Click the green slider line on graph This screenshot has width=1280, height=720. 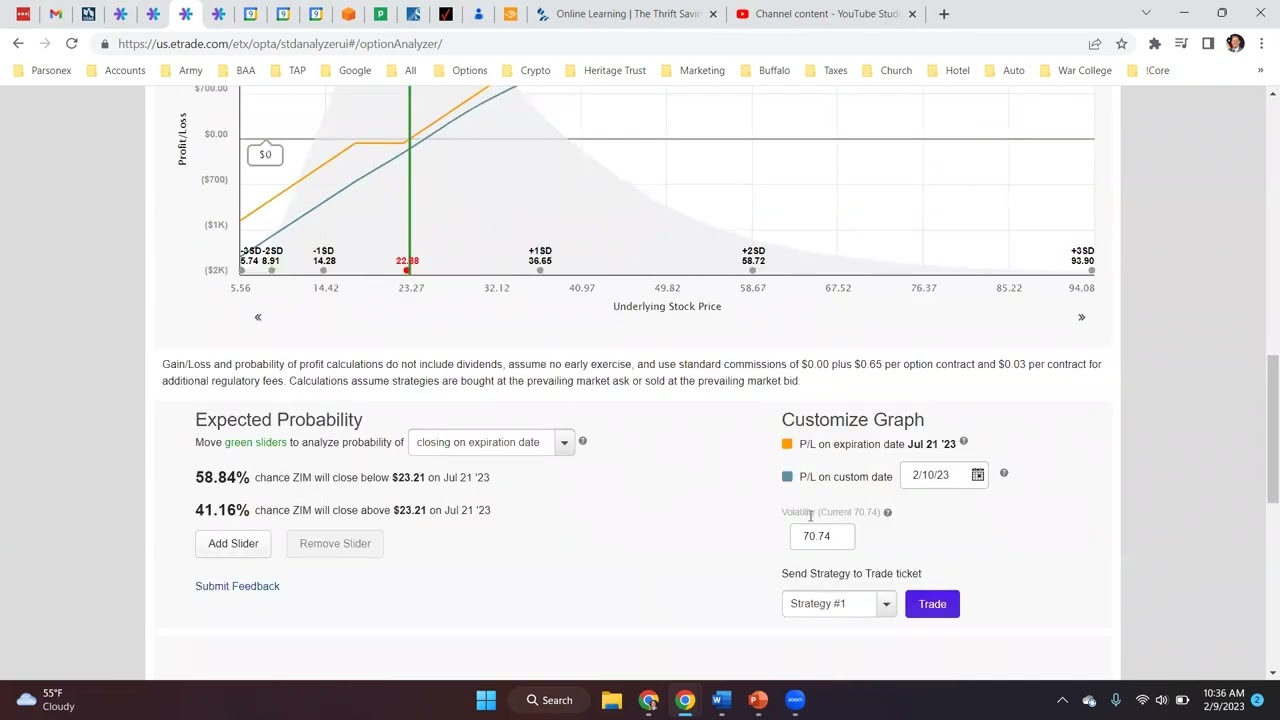click(409, 180)
